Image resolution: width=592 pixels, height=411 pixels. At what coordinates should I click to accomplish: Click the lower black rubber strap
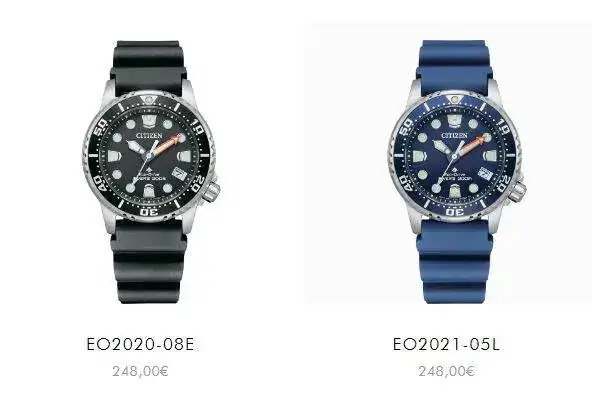point(149,261)
